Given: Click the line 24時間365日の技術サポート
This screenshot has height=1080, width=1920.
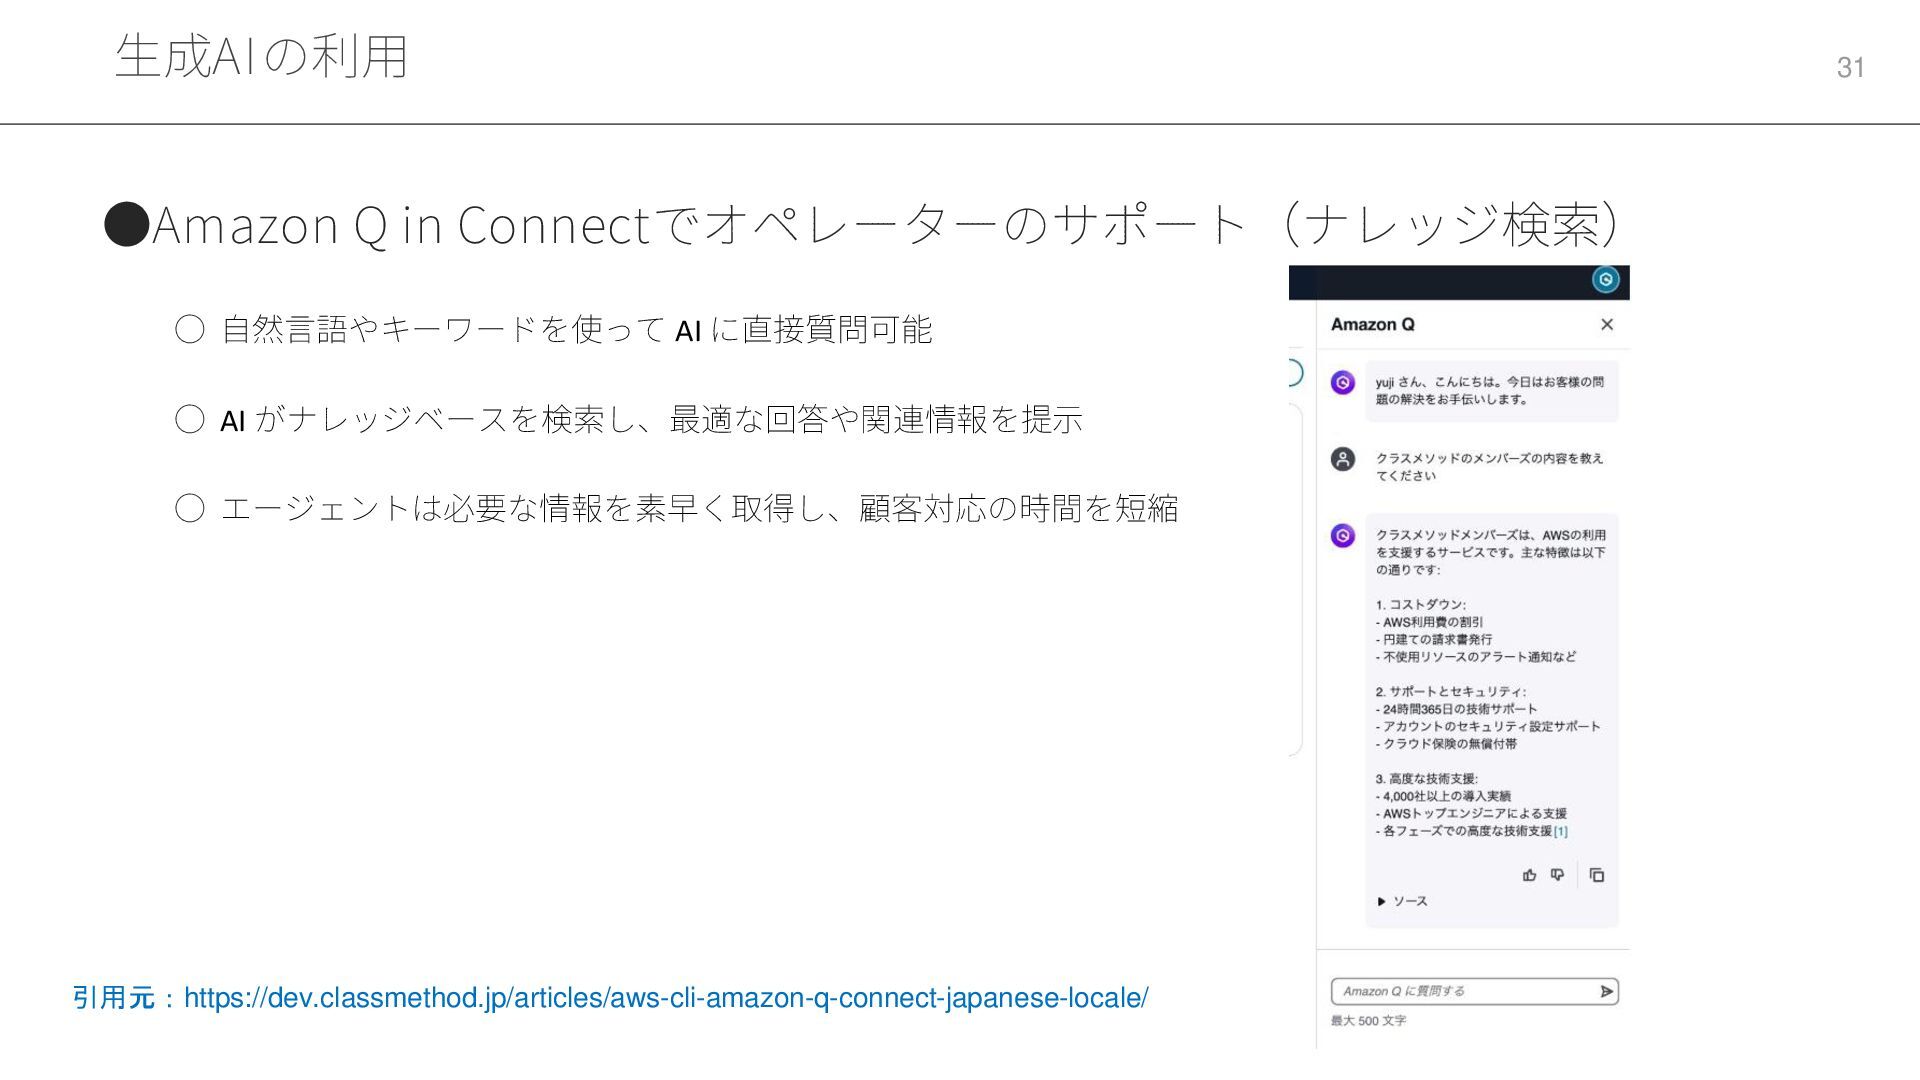Looking at the screenshot, I should pyautogui.click(x=1456, y=709).
